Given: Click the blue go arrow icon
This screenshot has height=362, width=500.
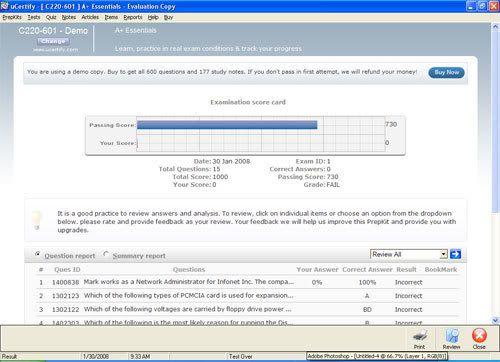Looking at the screenshot, I should coord(455,254).
